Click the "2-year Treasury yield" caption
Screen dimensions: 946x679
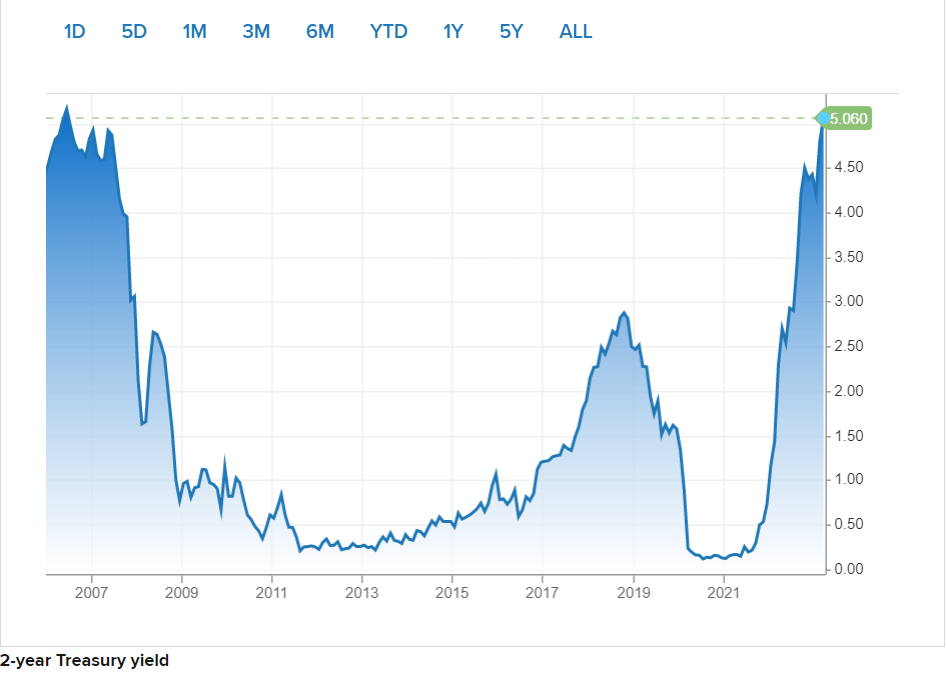point(84,661)
